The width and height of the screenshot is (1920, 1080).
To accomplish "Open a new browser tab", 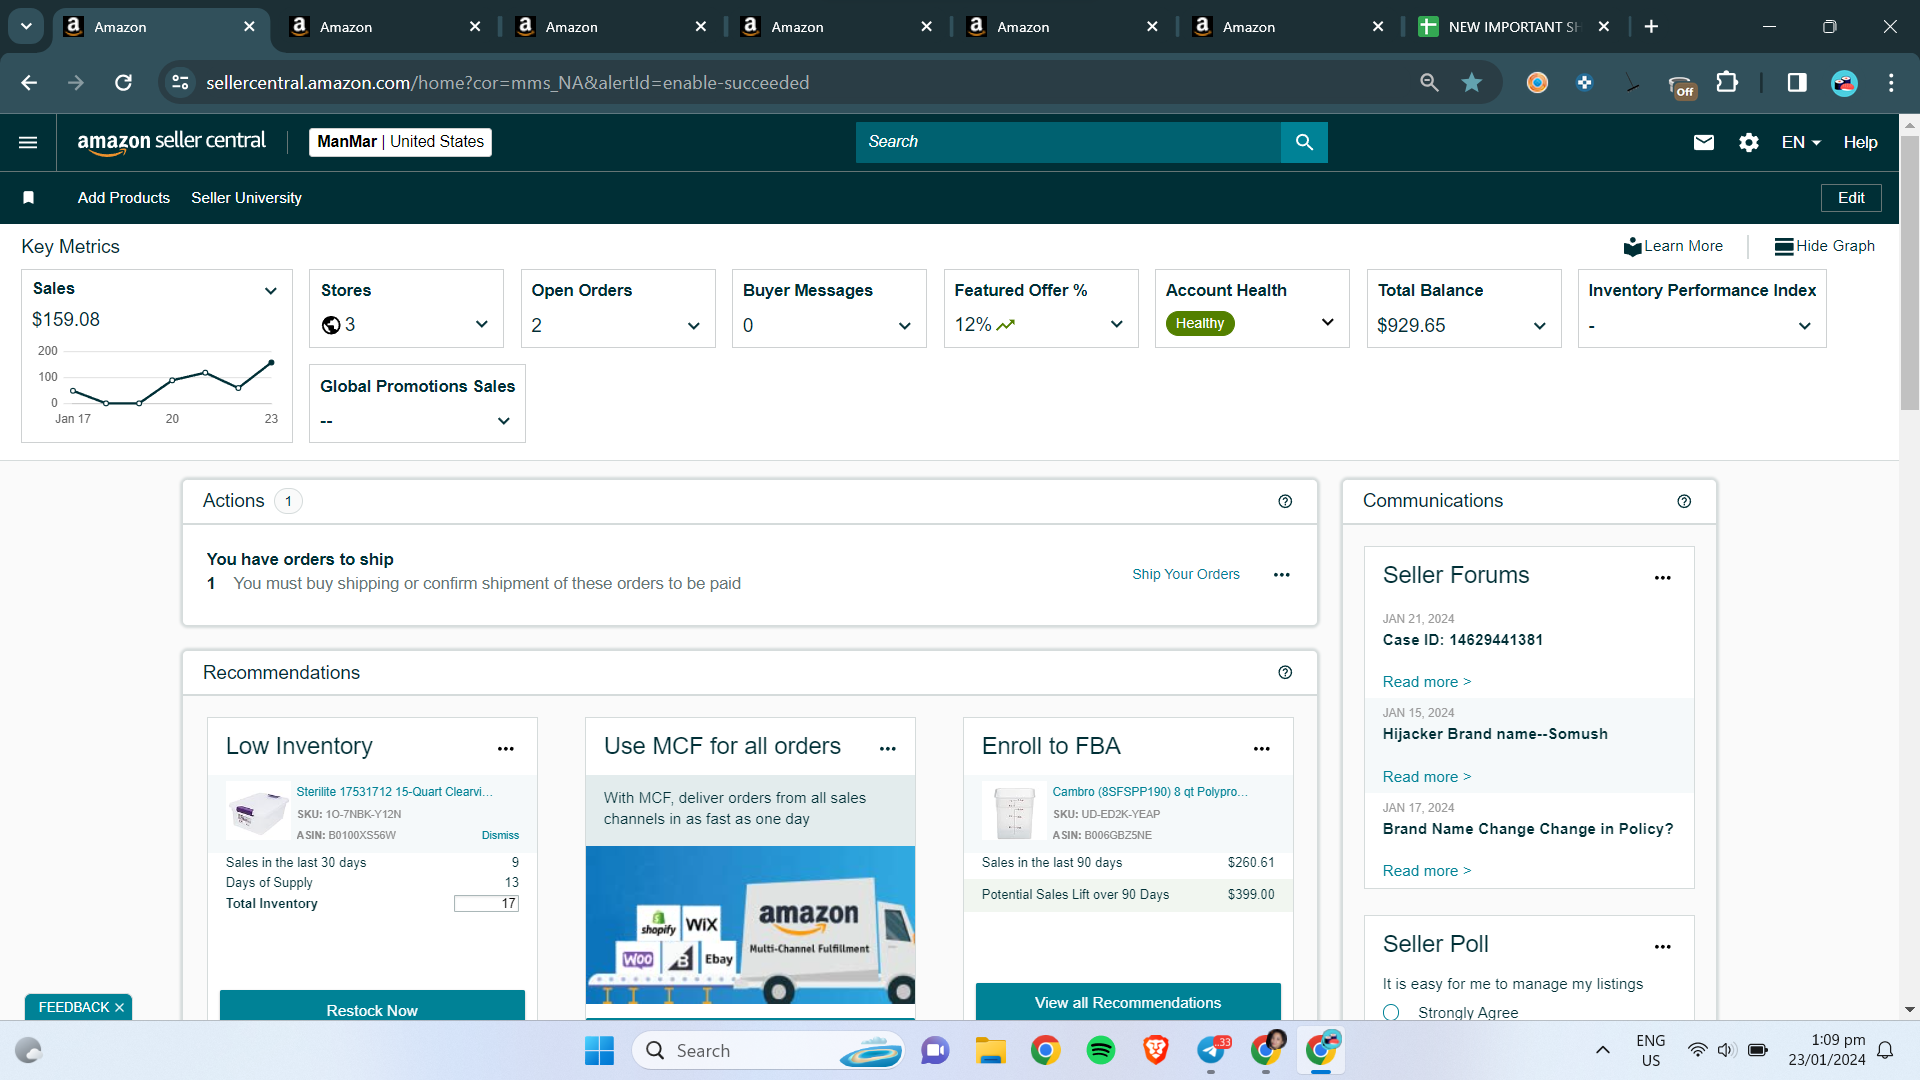I will click(1651, 27).
